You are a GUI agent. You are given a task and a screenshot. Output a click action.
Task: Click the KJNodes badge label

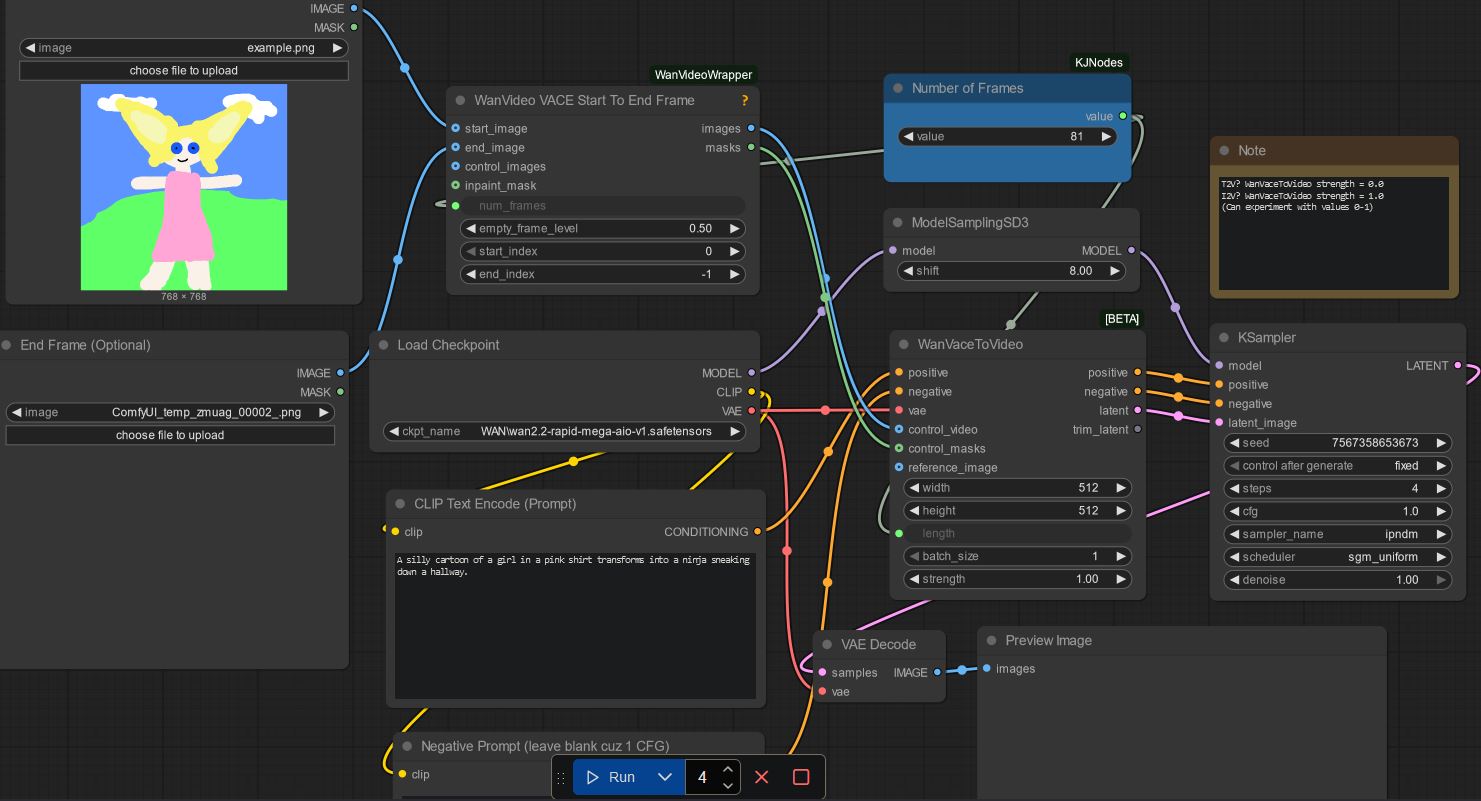coord(1099,62)
